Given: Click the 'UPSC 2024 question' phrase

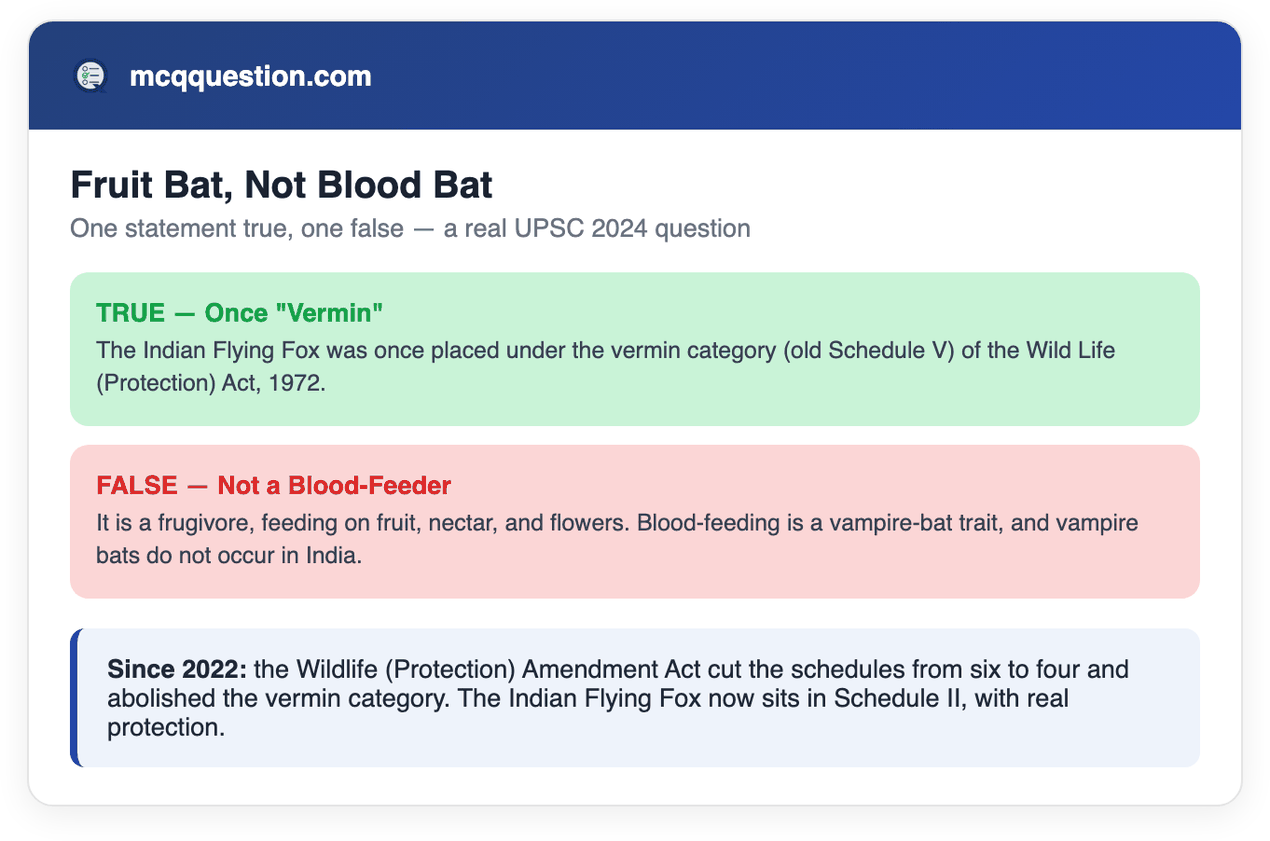Looking at the screenshot, I should [x=632, y=229].
